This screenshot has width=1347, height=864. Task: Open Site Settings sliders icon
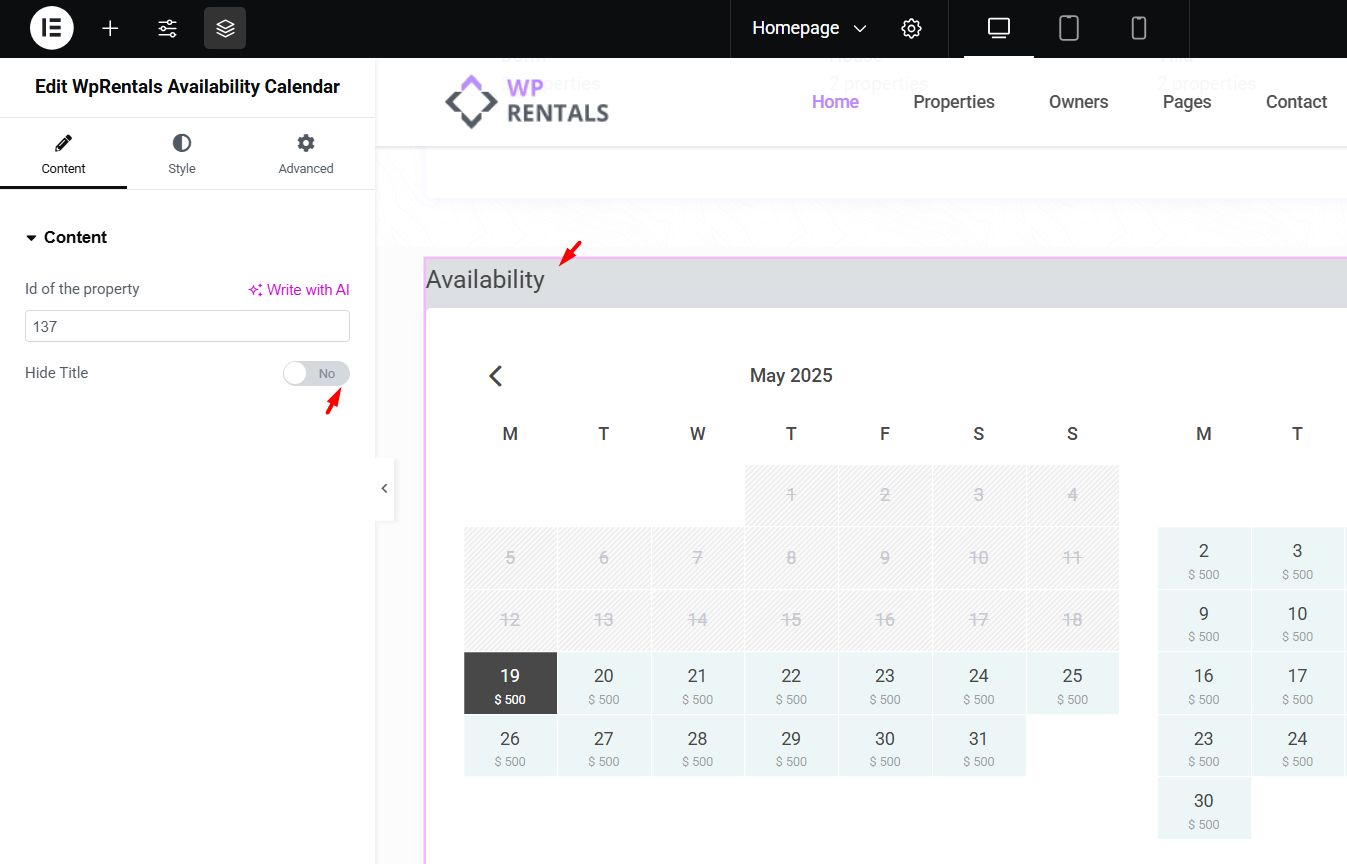coord(167,28)
